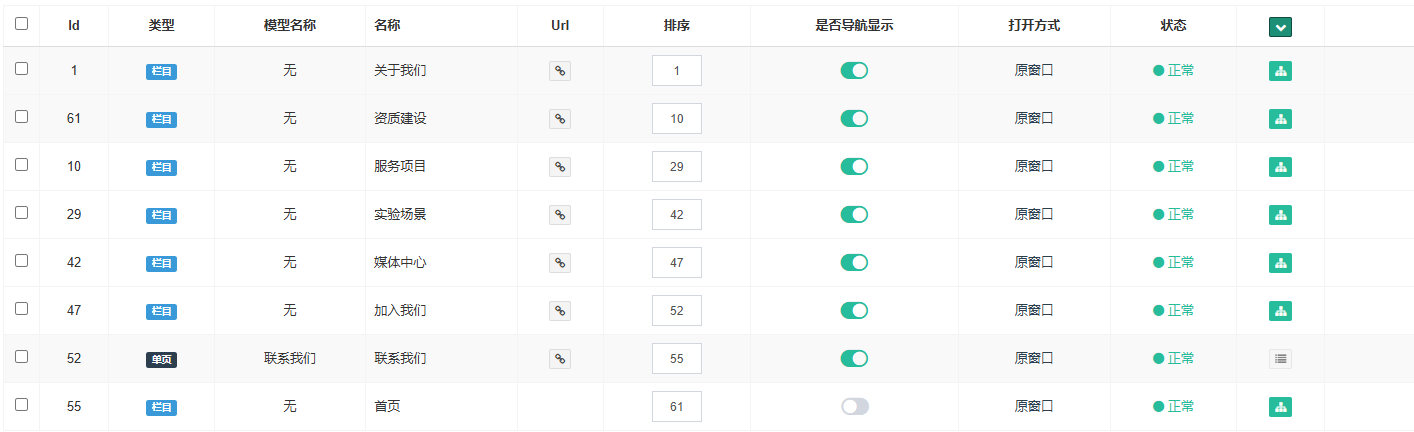Screen dimensions: 1414x432
Task: Open the URL link icon for 服务项目
Action: [x=560, y=167]
